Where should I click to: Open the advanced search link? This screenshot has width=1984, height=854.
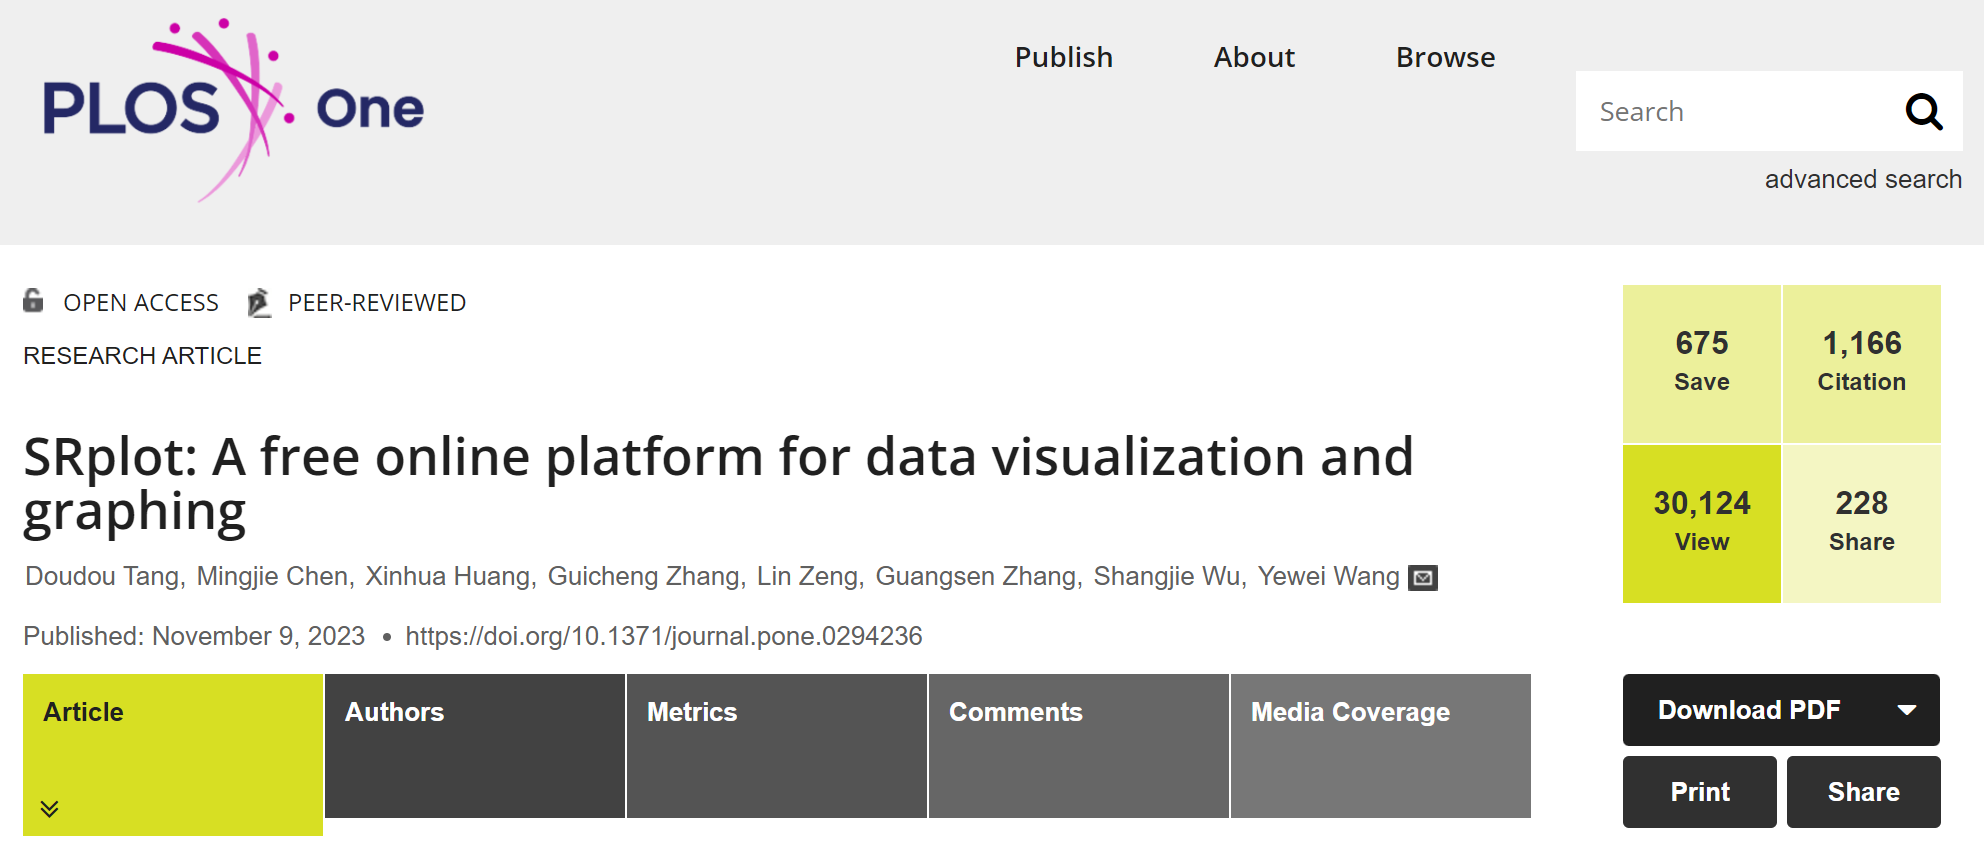click(1863, 179)
